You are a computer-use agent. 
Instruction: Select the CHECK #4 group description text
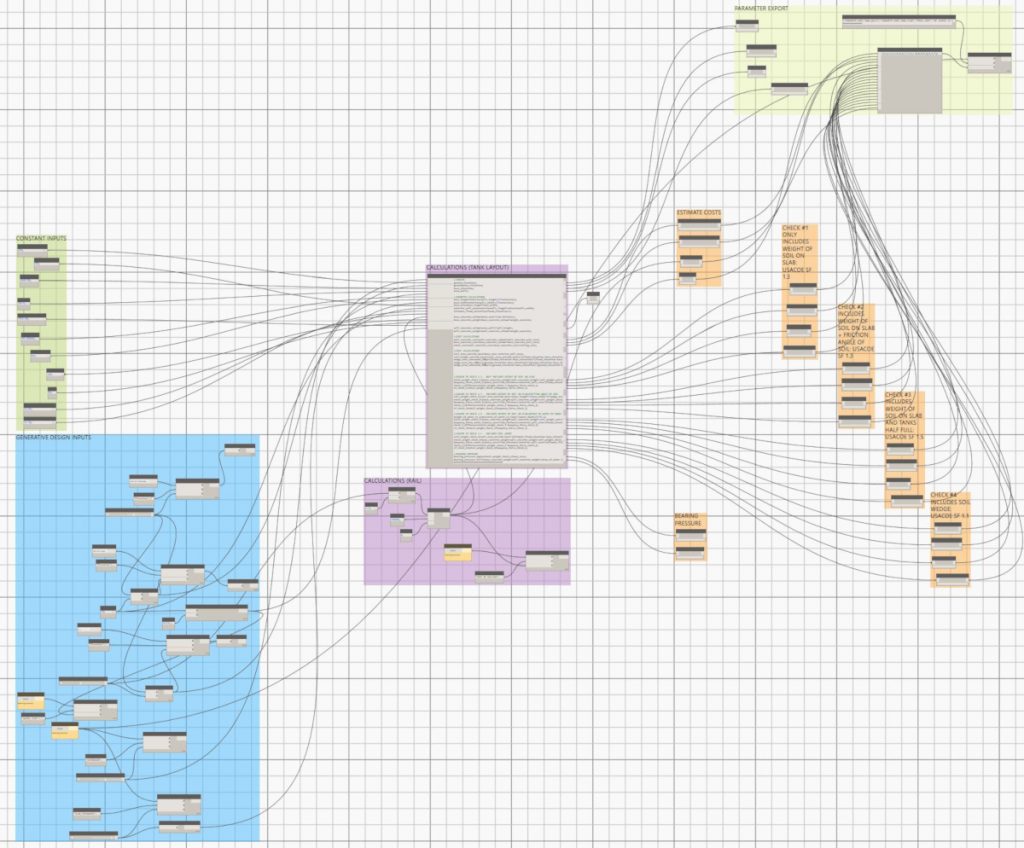950,504
